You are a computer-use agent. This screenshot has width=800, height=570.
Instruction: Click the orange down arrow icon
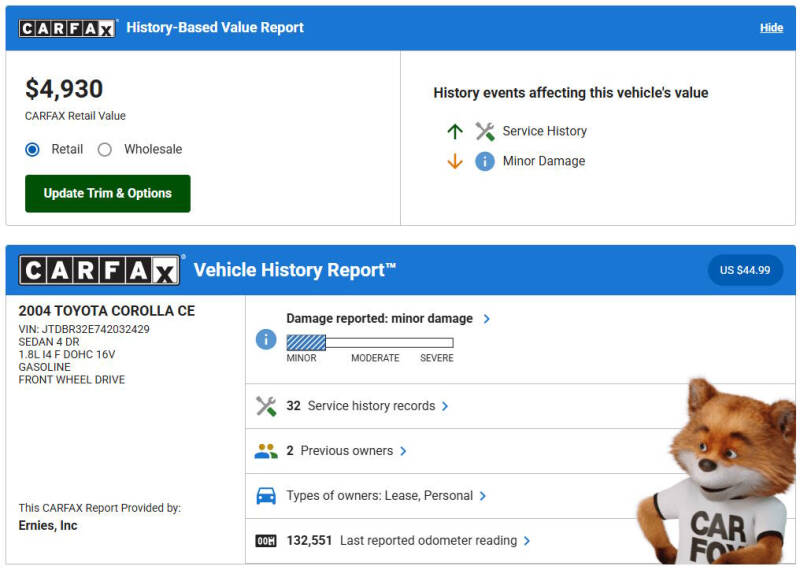pos(455,161)
